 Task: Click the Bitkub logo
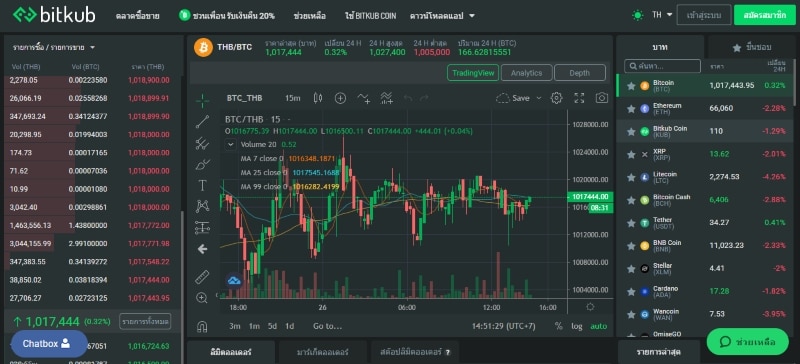[54, 15]
